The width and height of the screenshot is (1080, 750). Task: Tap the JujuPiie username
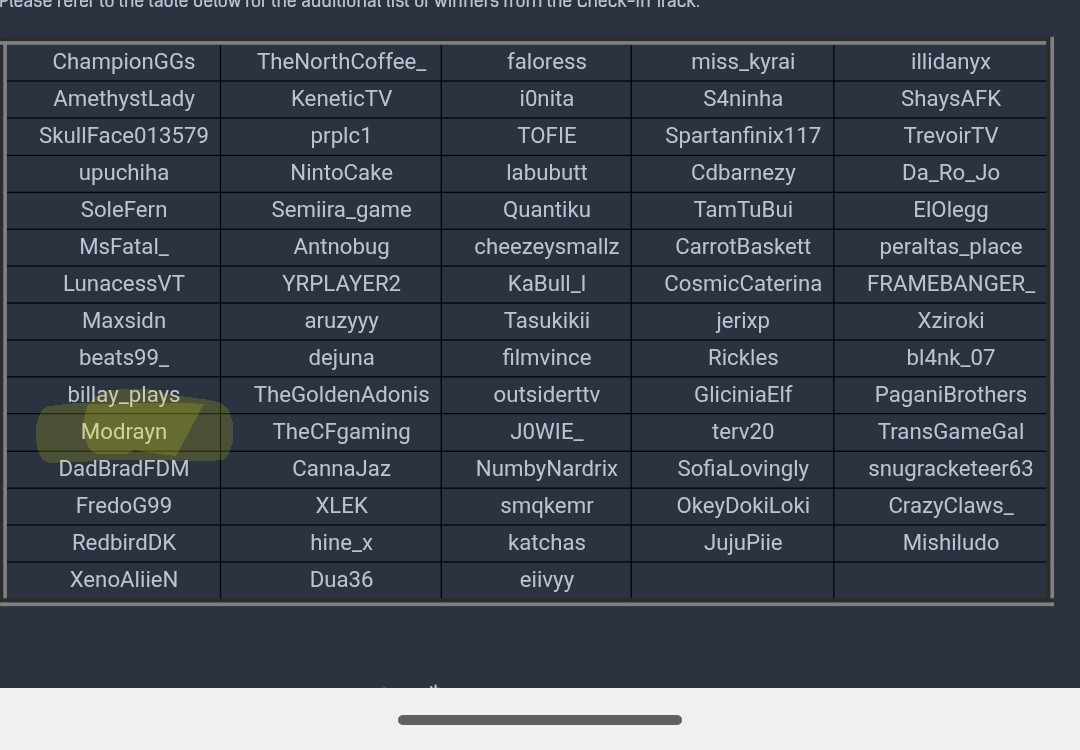coord(743,543)
